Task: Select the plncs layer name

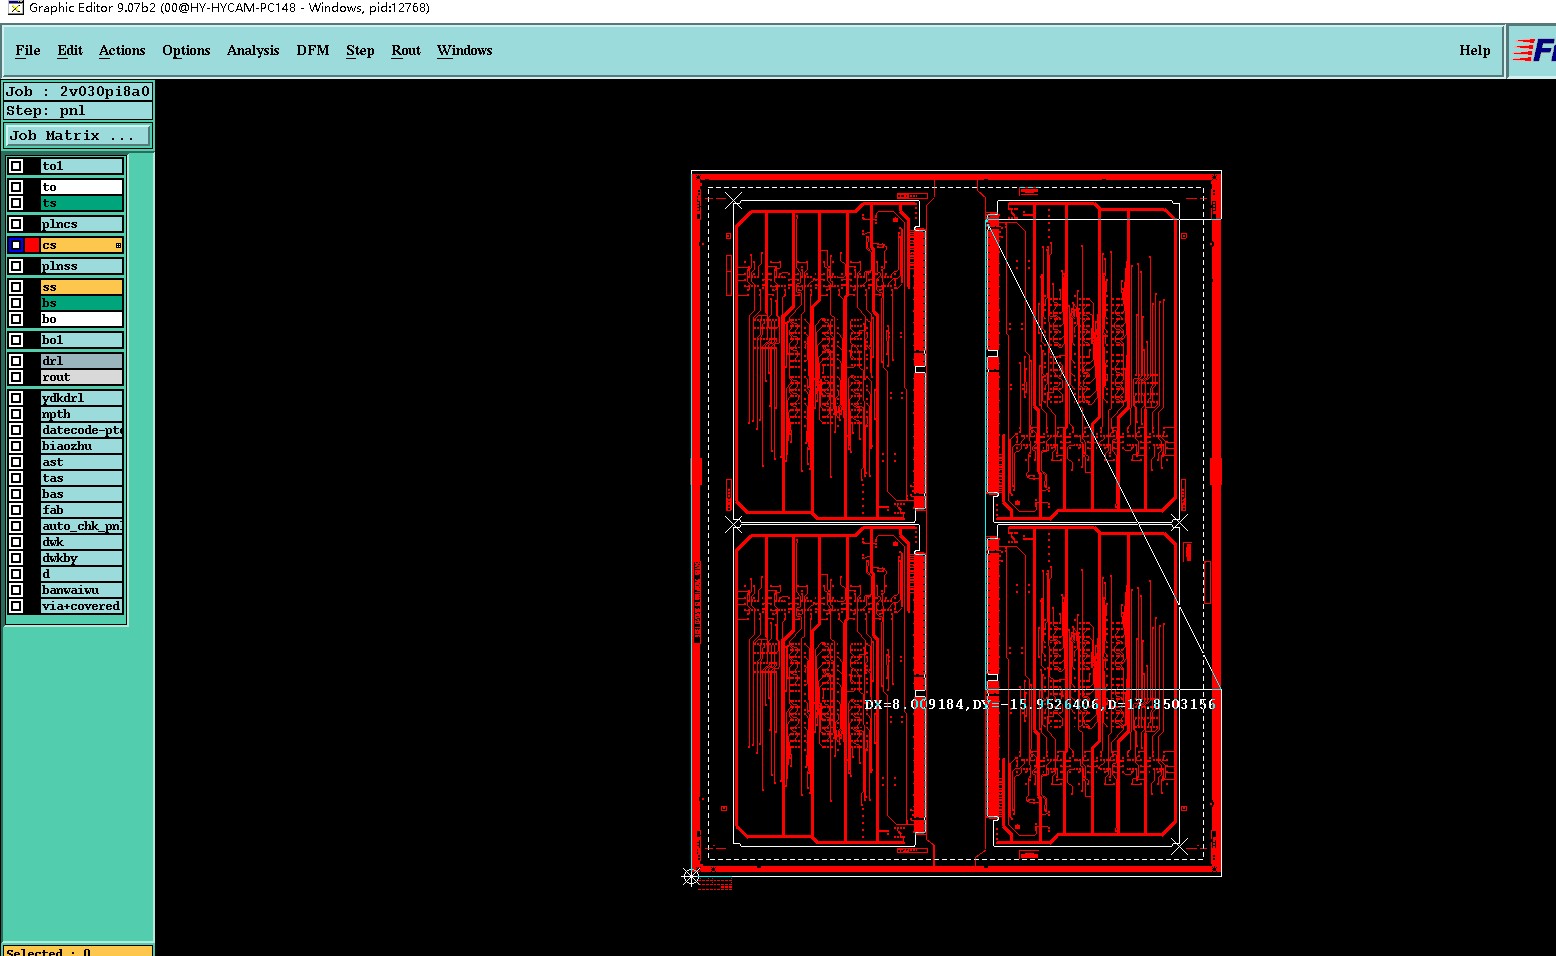Action: pyautogui.click(x=81, y=224)
